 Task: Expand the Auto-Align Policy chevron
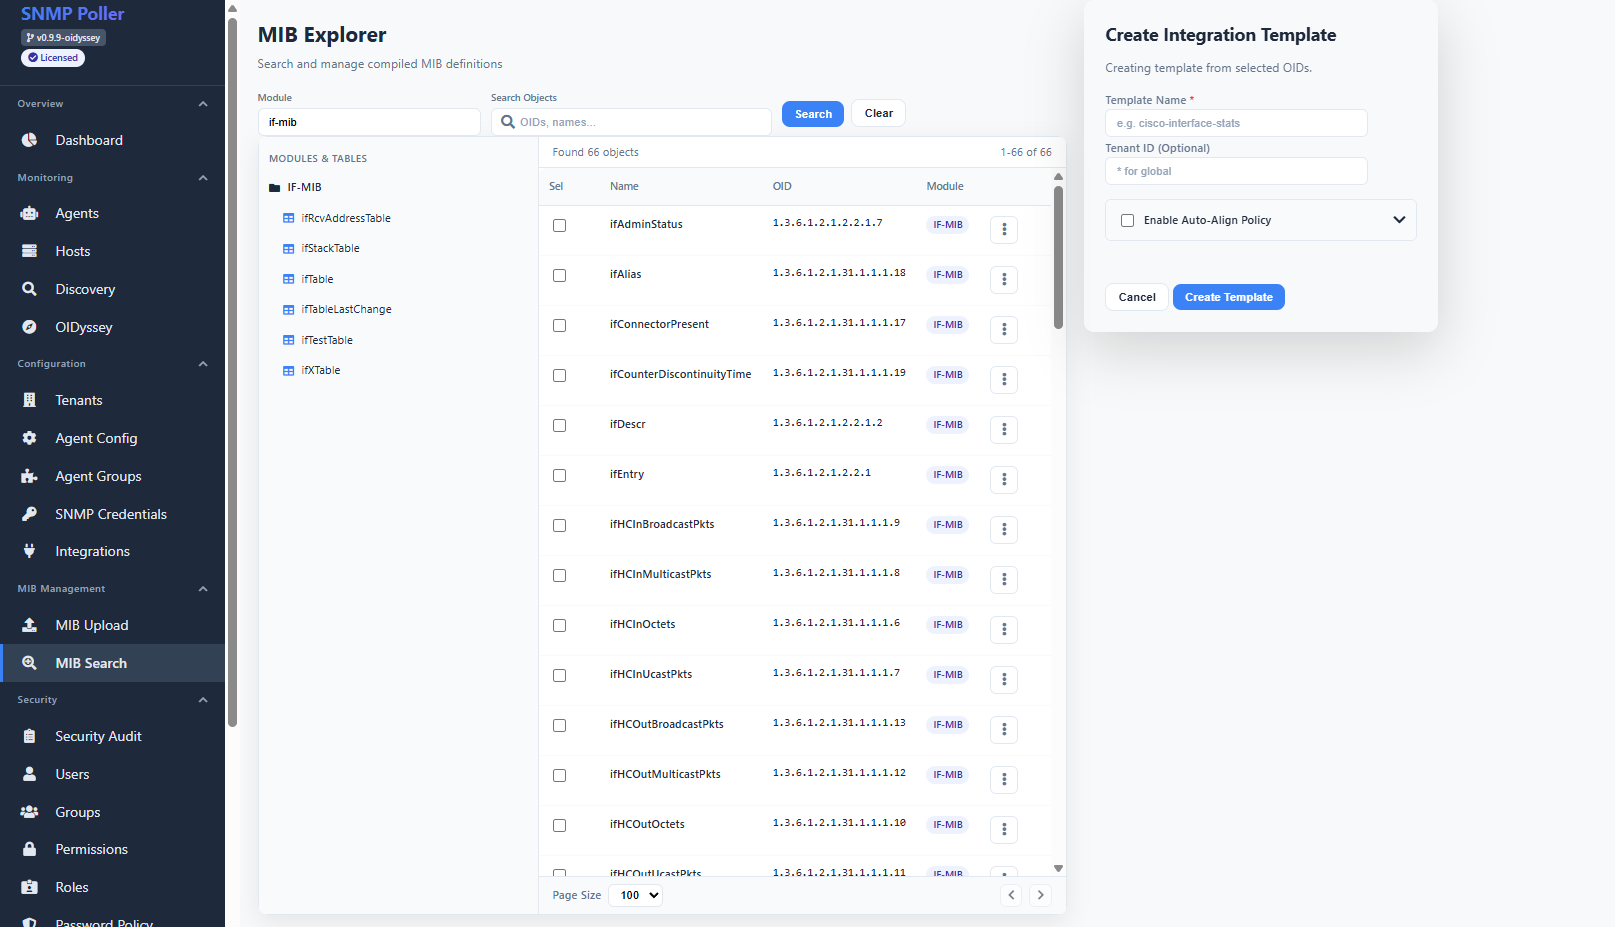coord(1398,220)
